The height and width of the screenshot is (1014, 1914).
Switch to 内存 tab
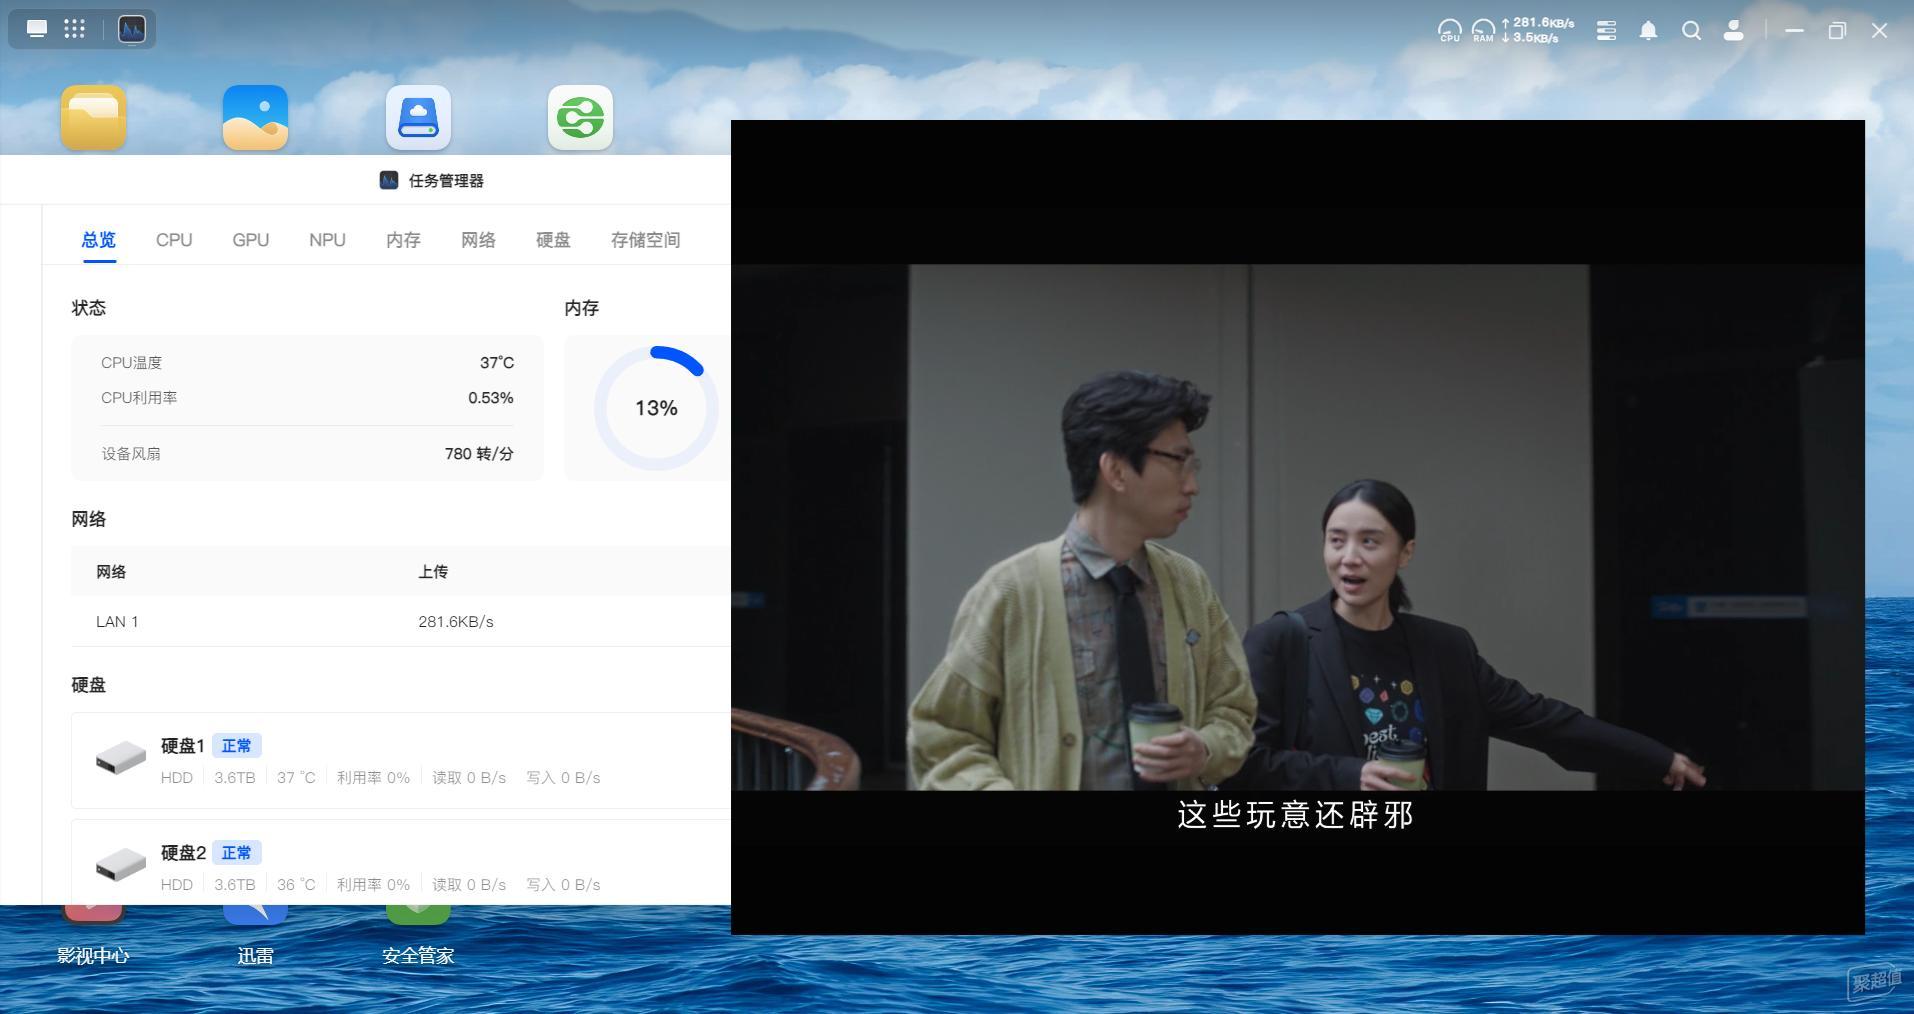click(403, 240)
